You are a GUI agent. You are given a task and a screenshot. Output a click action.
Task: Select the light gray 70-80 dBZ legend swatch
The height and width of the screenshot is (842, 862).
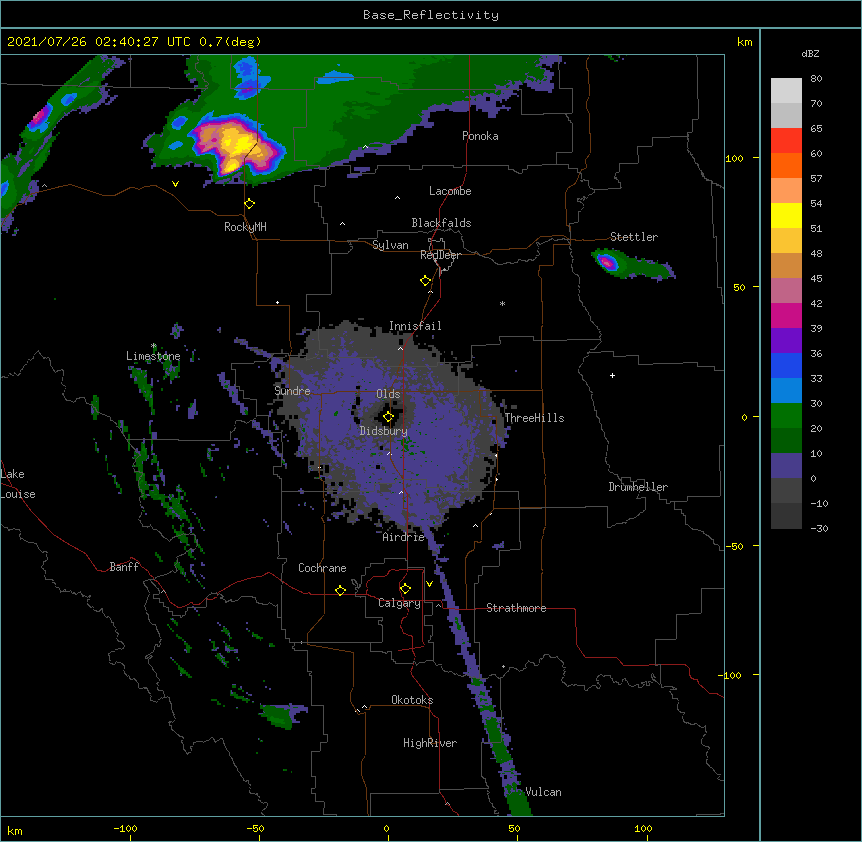click(x=786, y=91)
